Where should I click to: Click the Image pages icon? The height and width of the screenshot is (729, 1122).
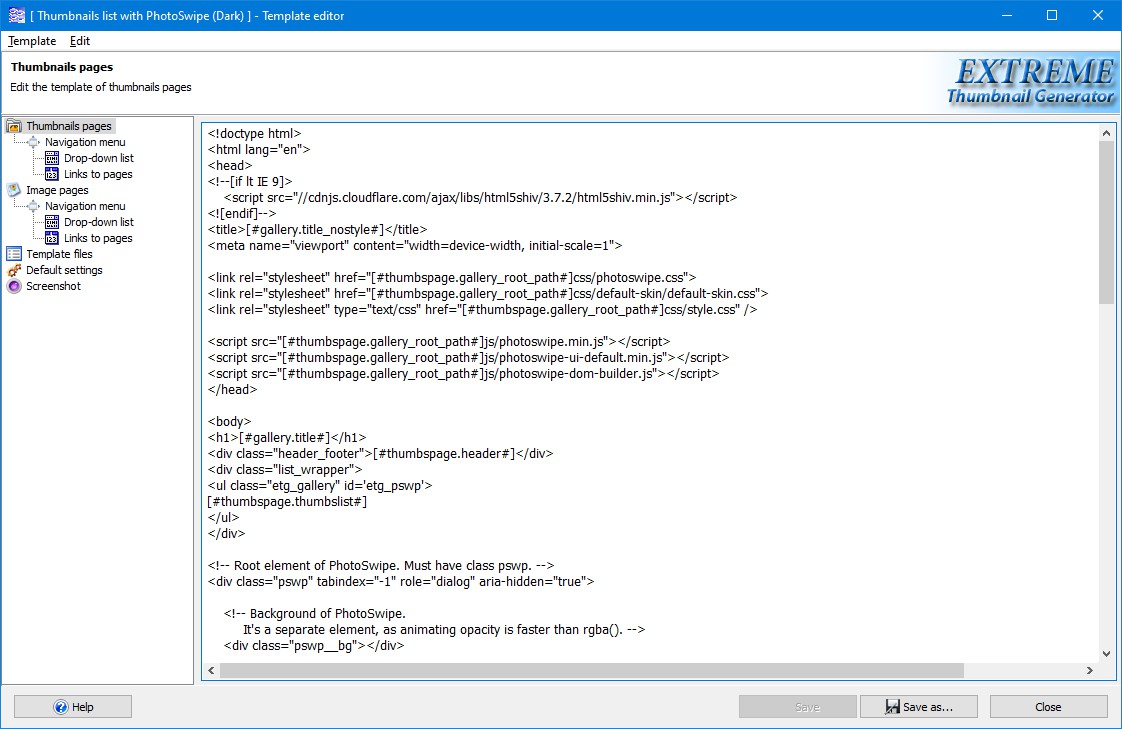(x=14, y=190)
